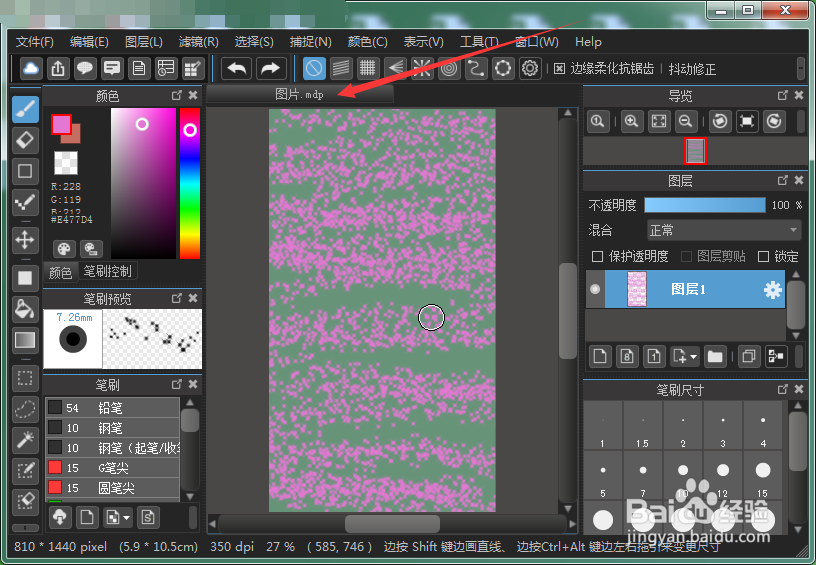816x565 pixels.
Task: Fit canvas to window in navigator
Action: pyautogui.click(x=659, y=122)
